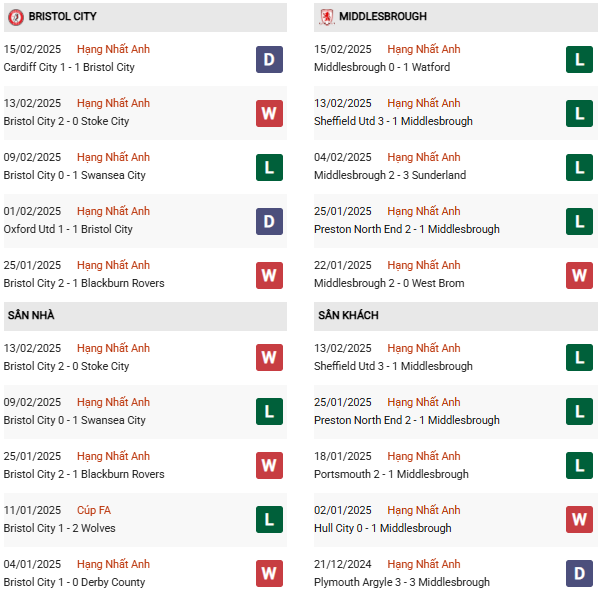Click L badge for Portsmouth vs Middlesbrough
This screenshot has height=594, width=600.
579,466
